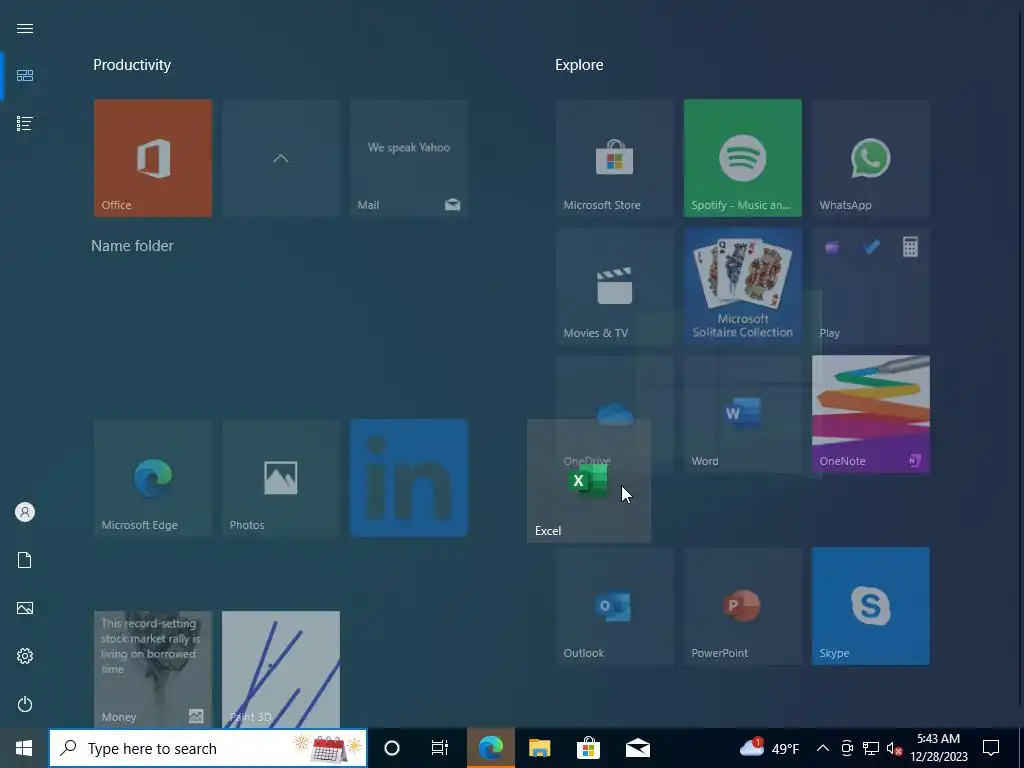Open the Pictures shortcut in Start sidebar

pos(25,608)
